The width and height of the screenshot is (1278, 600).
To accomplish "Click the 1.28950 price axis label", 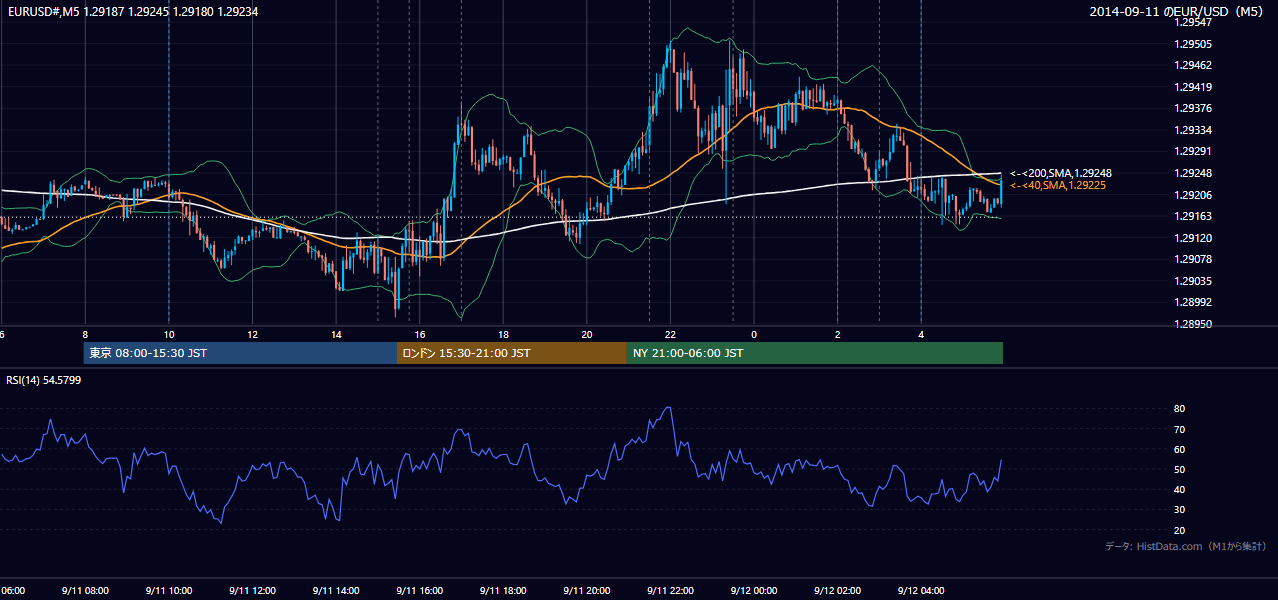I will (1194, 324).
